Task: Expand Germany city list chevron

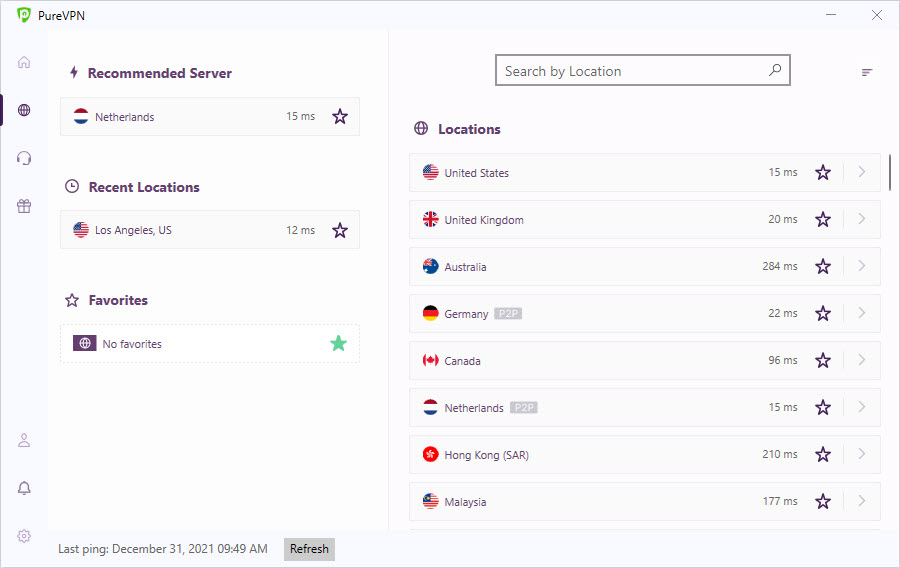Action: 862,313
